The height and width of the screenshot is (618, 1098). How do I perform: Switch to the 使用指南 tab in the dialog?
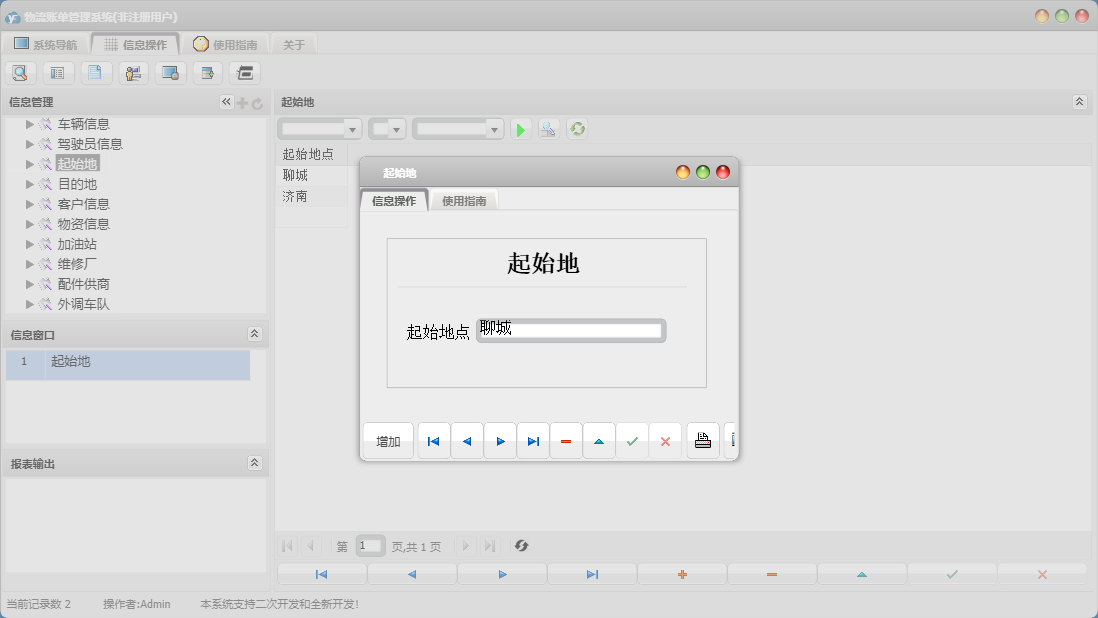tap(463, 199)
